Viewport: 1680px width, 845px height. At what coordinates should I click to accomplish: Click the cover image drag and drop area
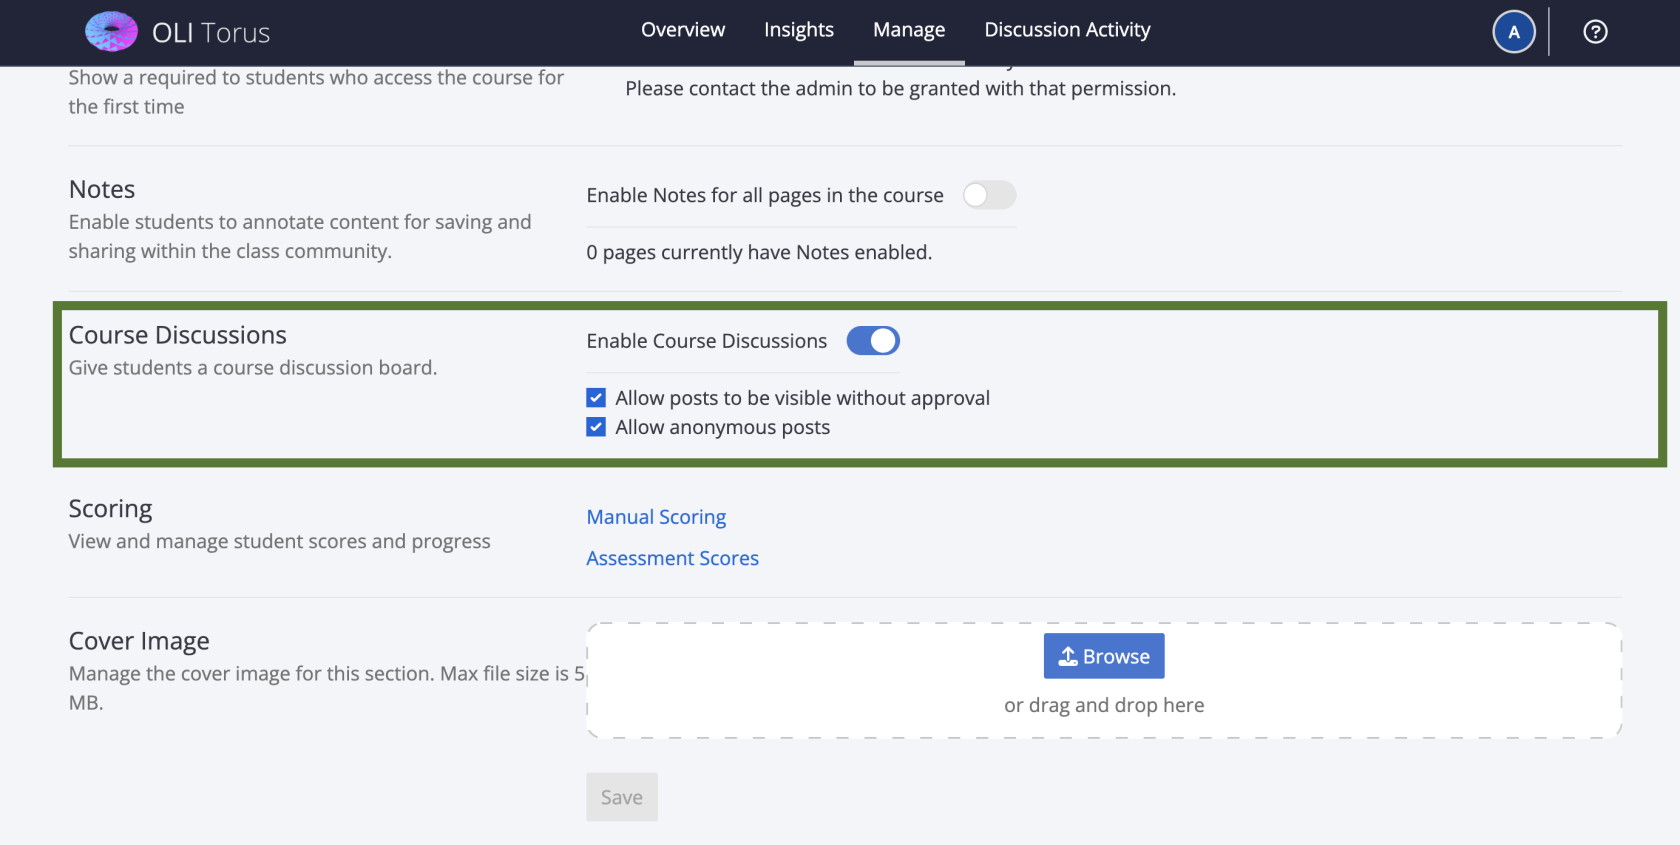(x=1104, y=706)
